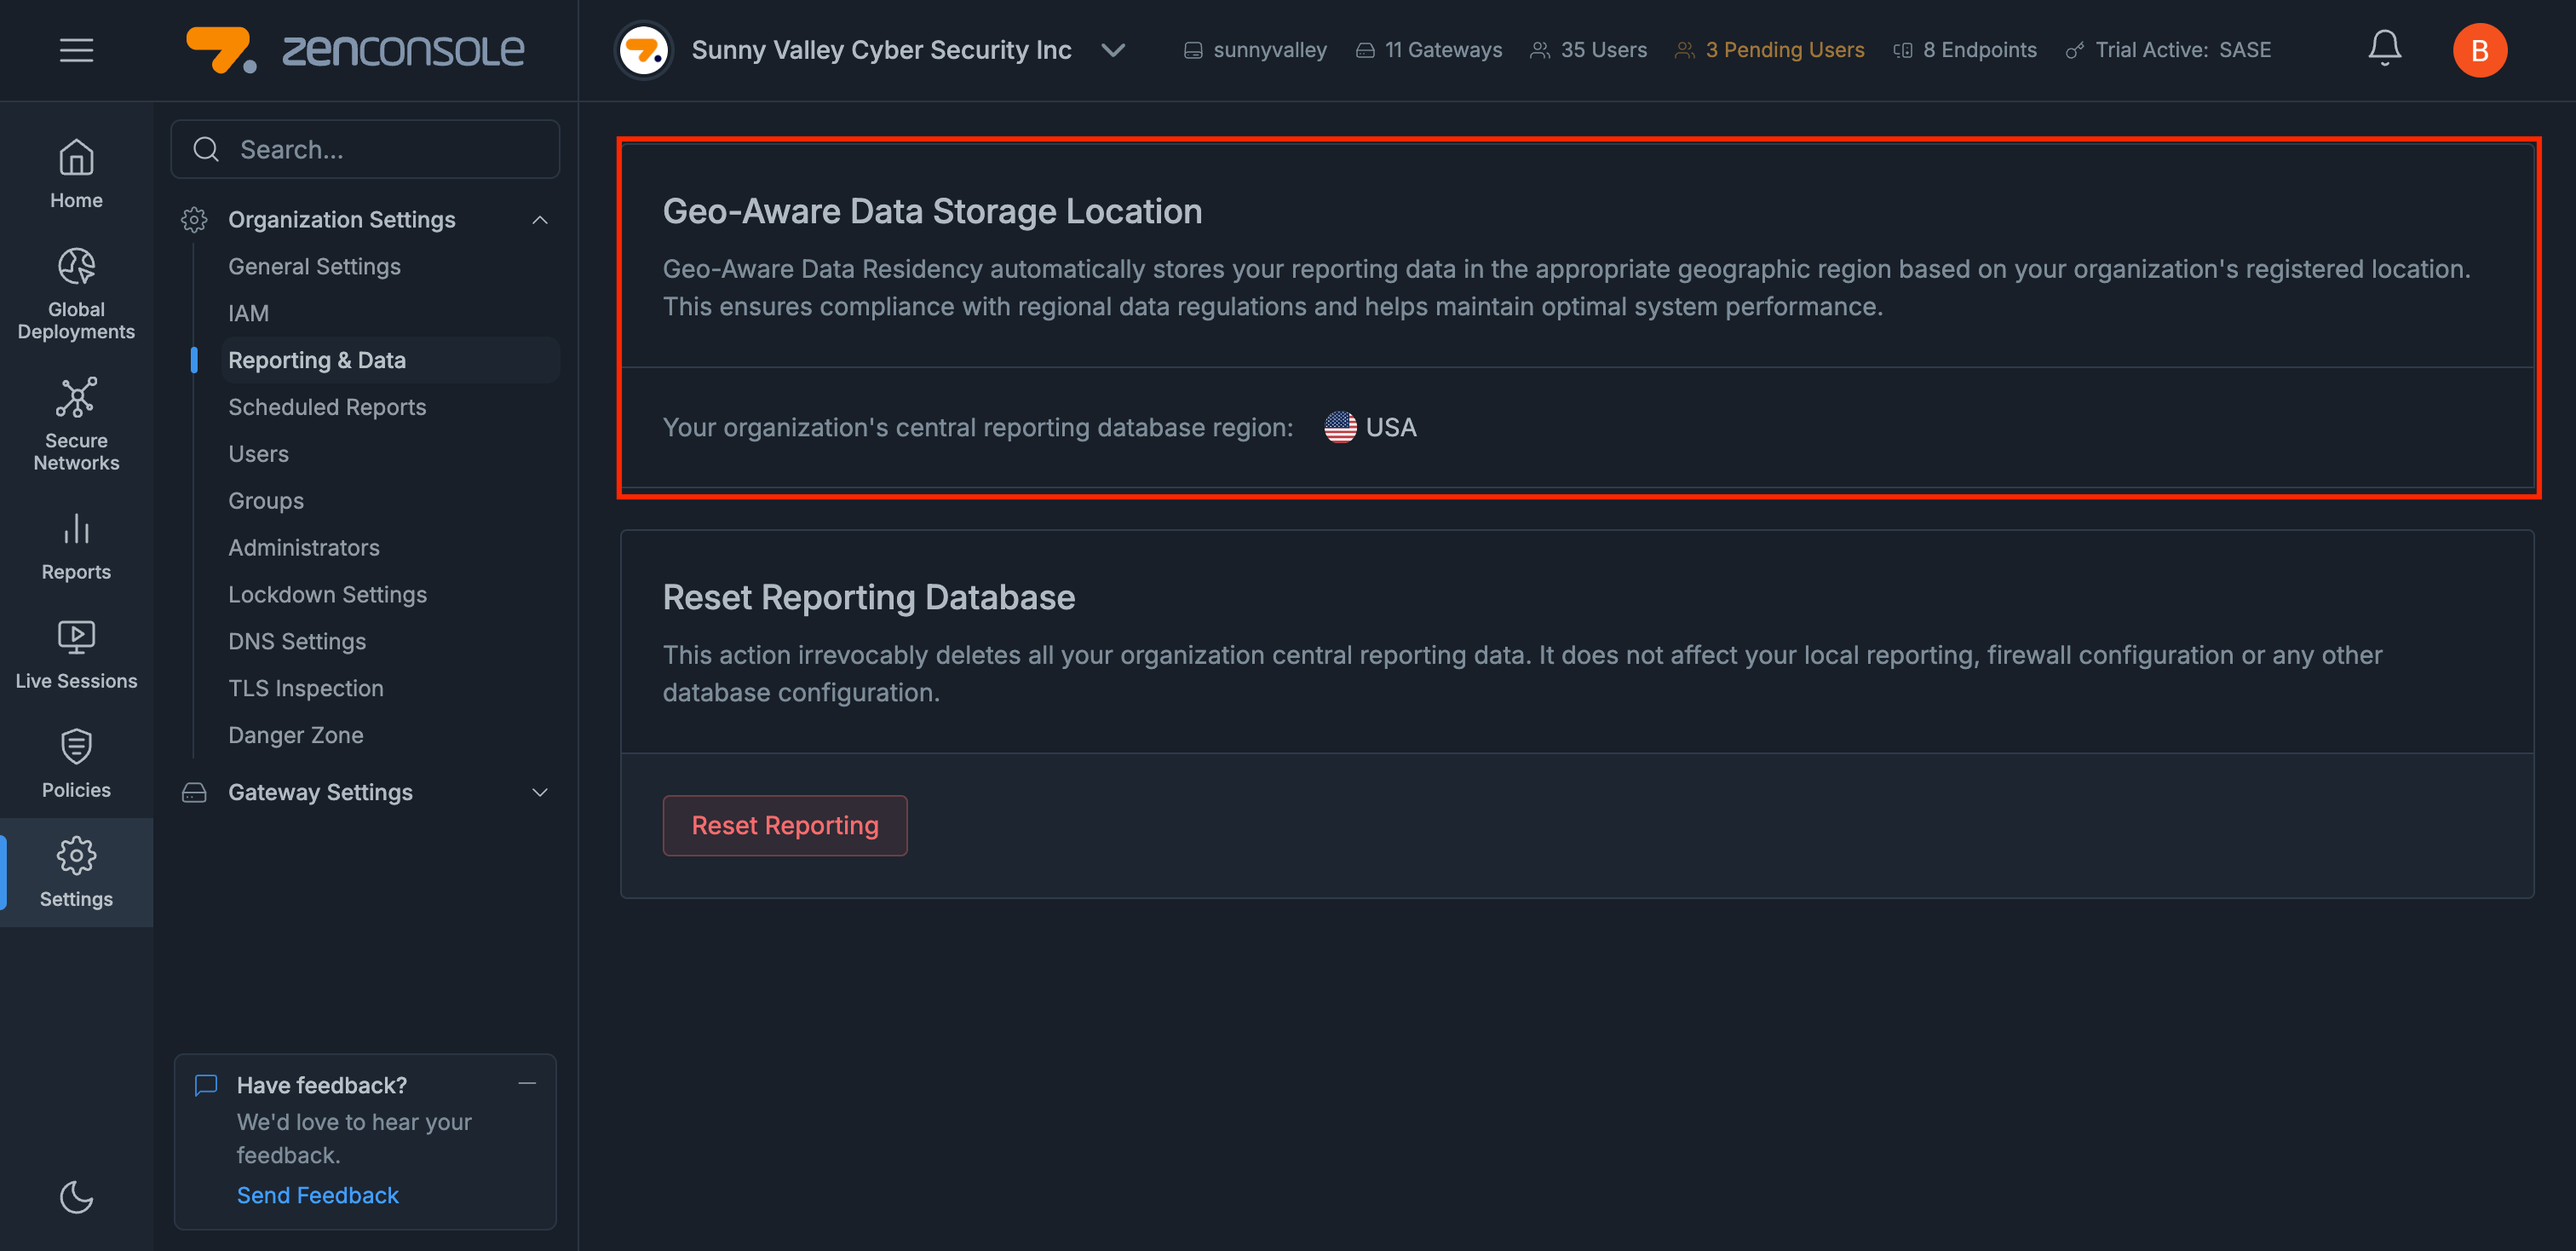Viewport: 2576px width, 1251px height.
Task: Click the Settings gear in sidebar
Action: [x=75, y=856]
